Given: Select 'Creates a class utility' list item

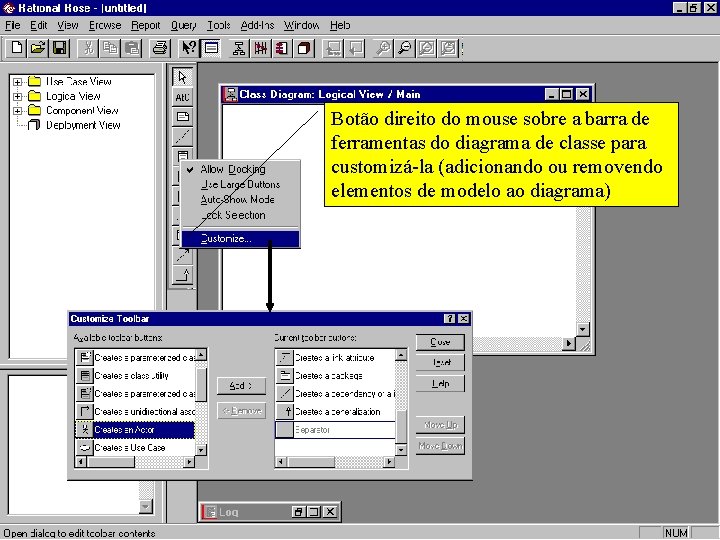Looking at the screenshot, I should click(x=135, y=376).
